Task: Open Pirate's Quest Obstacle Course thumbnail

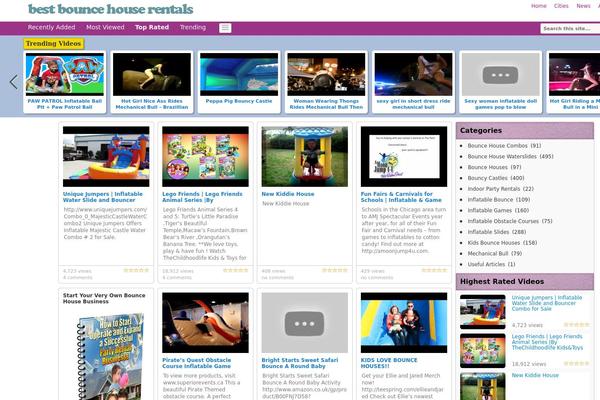Action: pyautogui.click(x=205, y=323)
